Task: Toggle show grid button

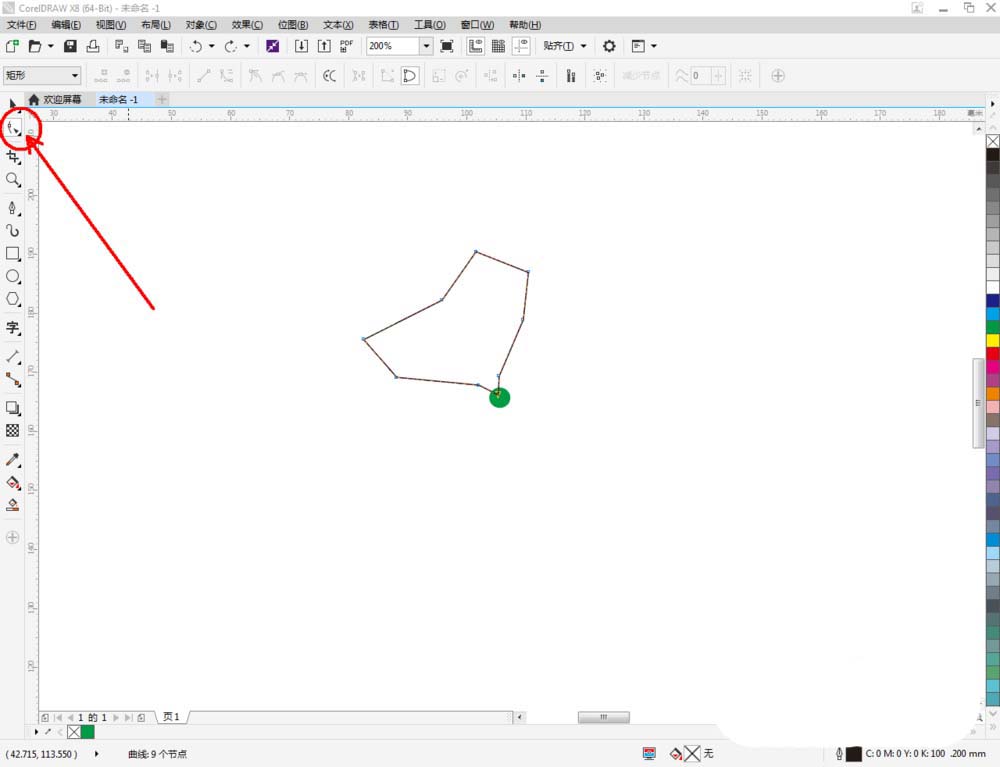Action: 498,46
